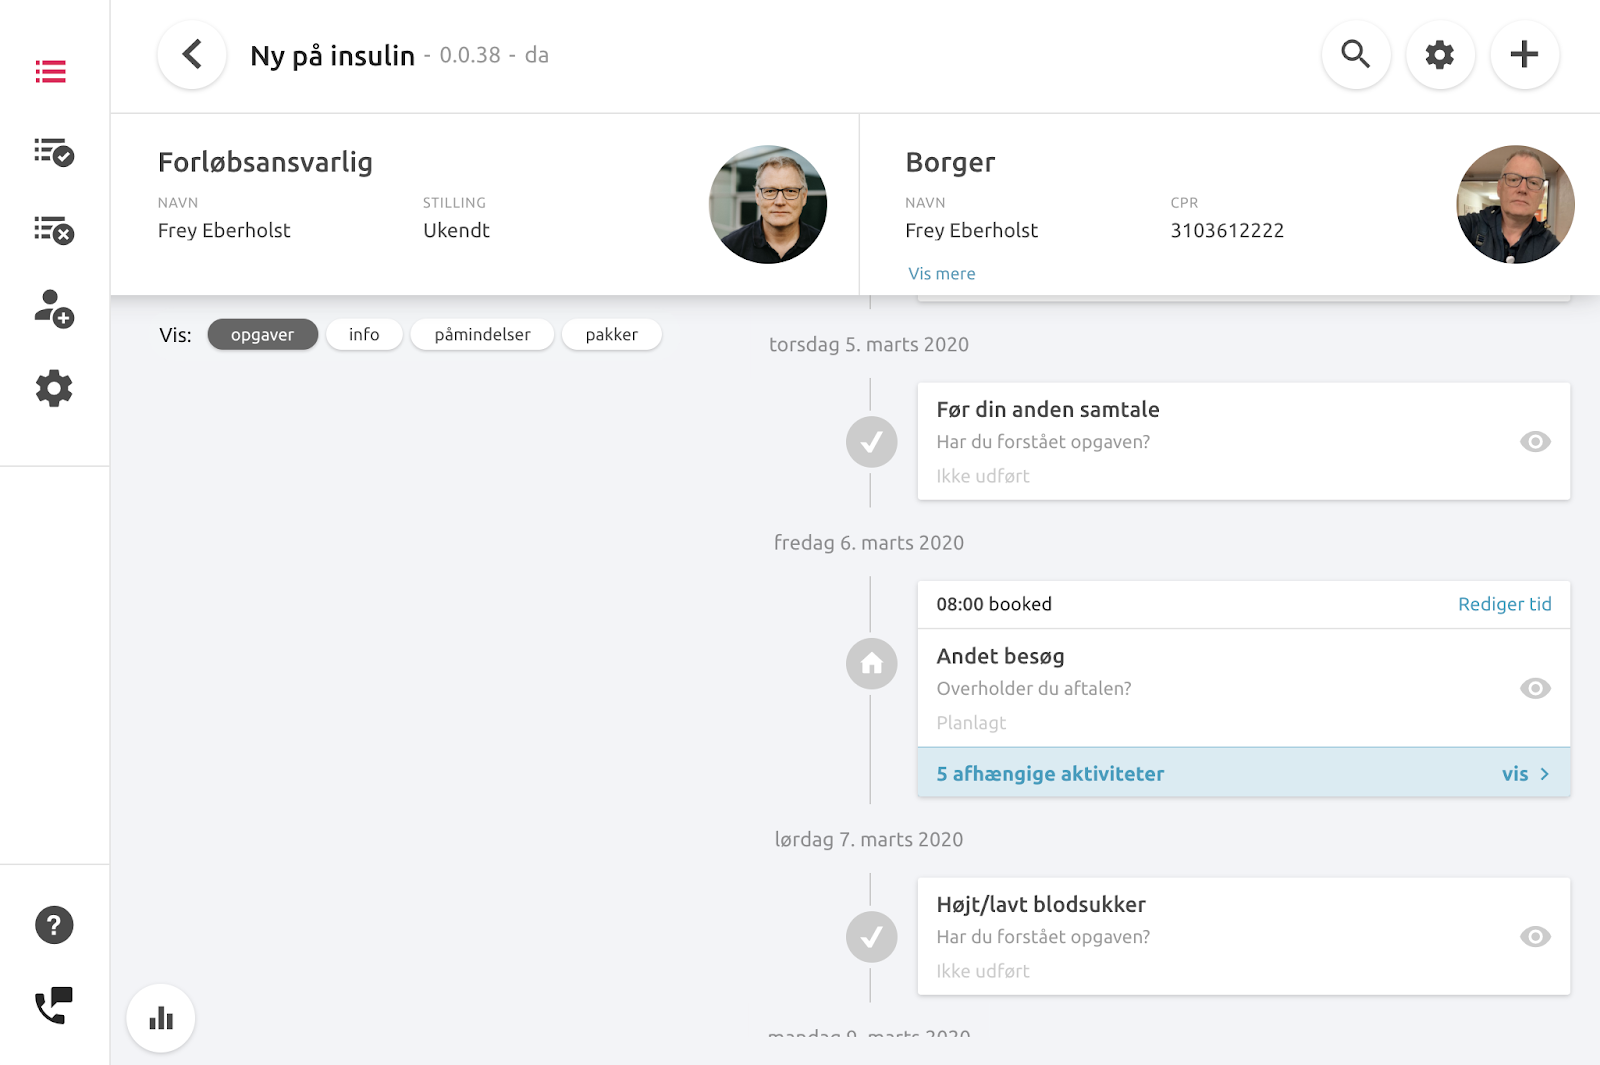The height and width of the screenshot is (1065, 1600).
Task: Open the cancelled tasks list icon
Action: (x=54, y=230)
